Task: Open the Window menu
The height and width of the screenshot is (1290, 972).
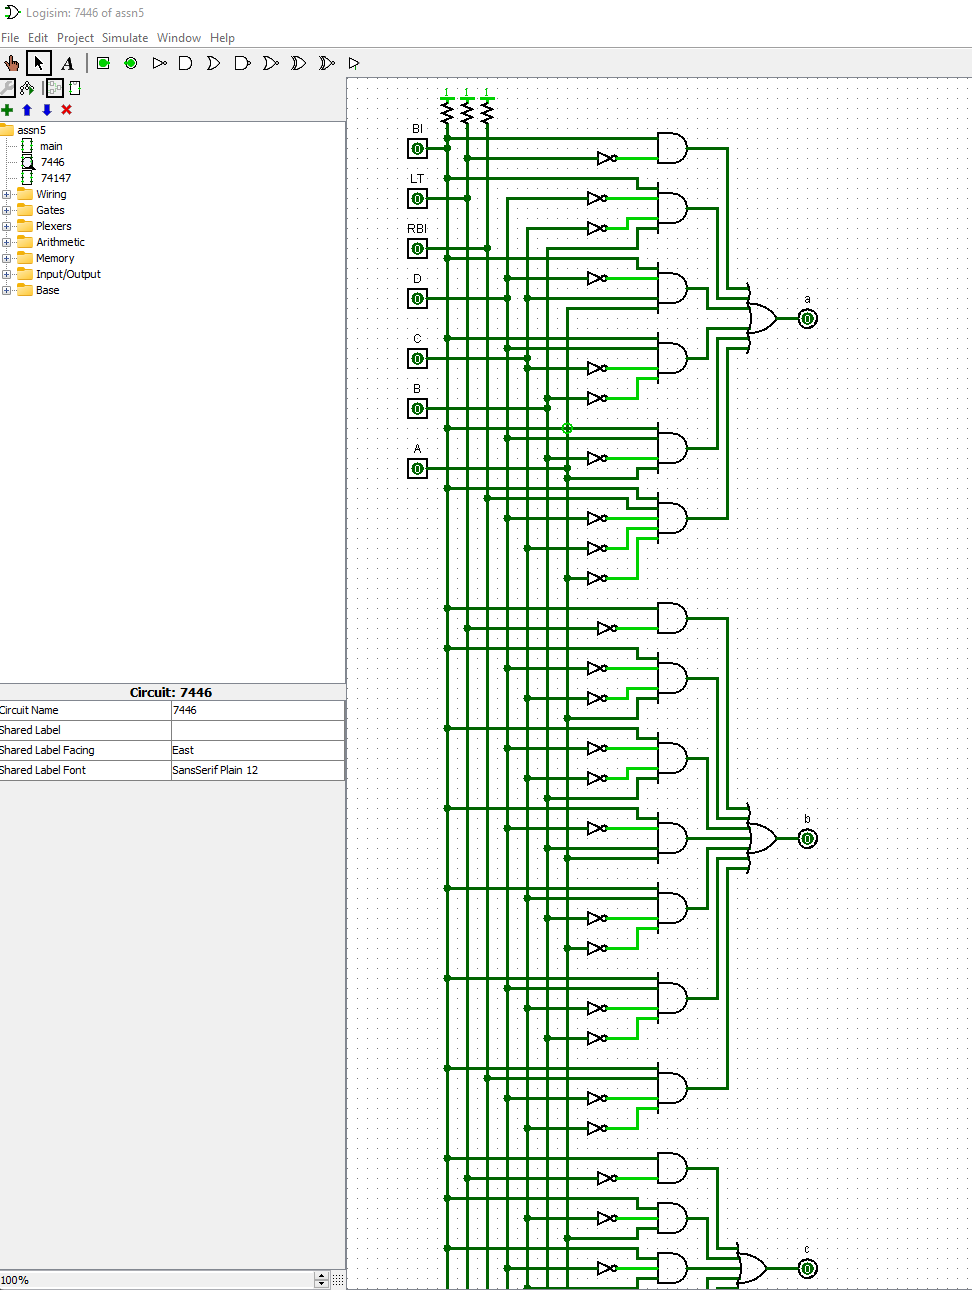Action: point(179,38)
